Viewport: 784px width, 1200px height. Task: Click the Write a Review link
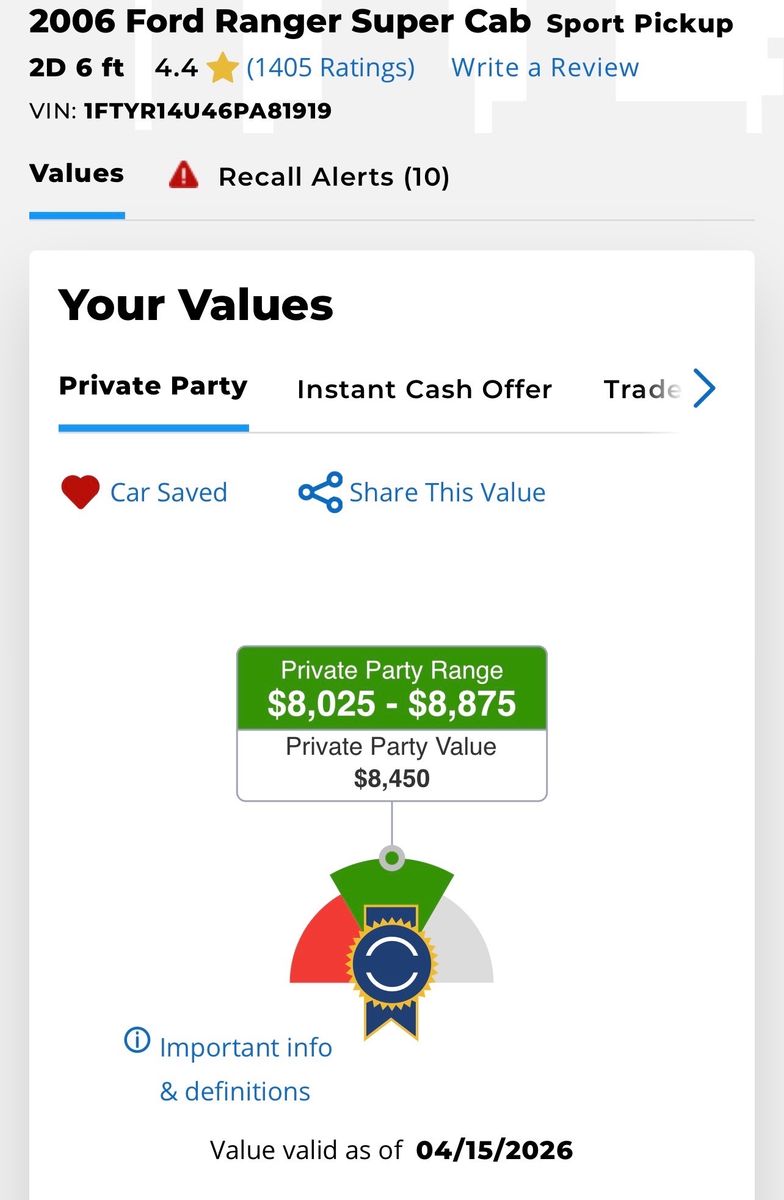coord(545,68)
